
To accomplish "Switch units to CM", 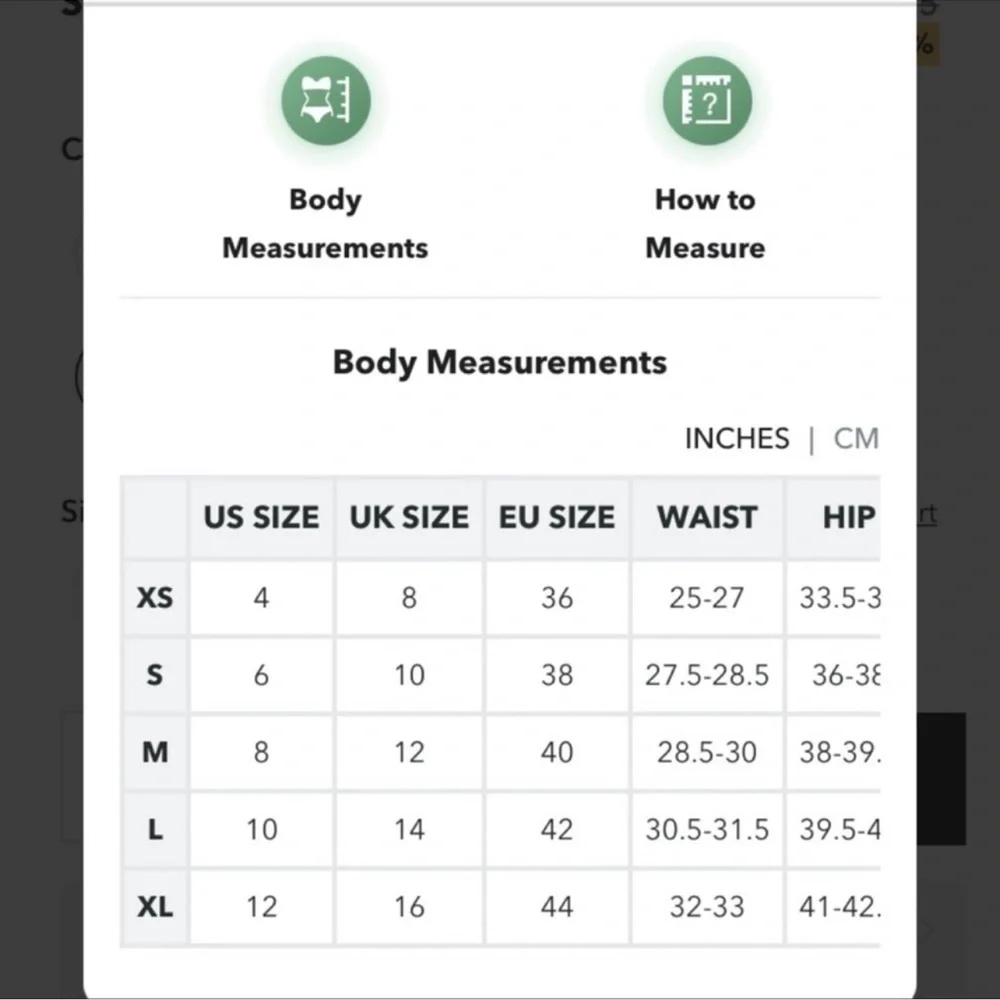I will (x=856, y=439).
